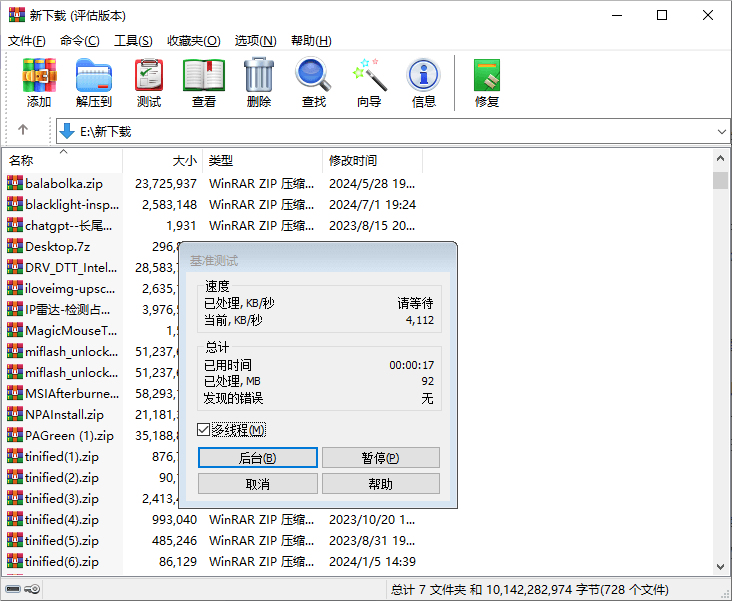
Task: Click the 后台(B) button
Action: click(258, 458)
